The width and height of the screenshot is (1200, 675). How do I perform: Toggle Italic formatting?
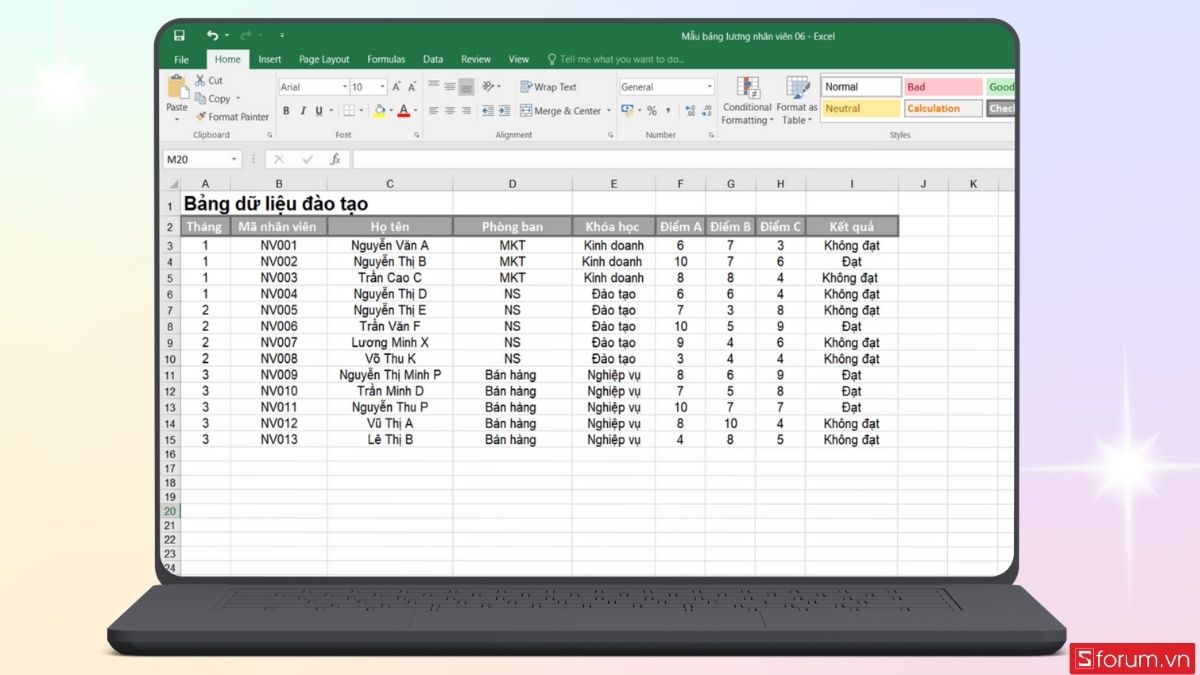click(302, 111)
